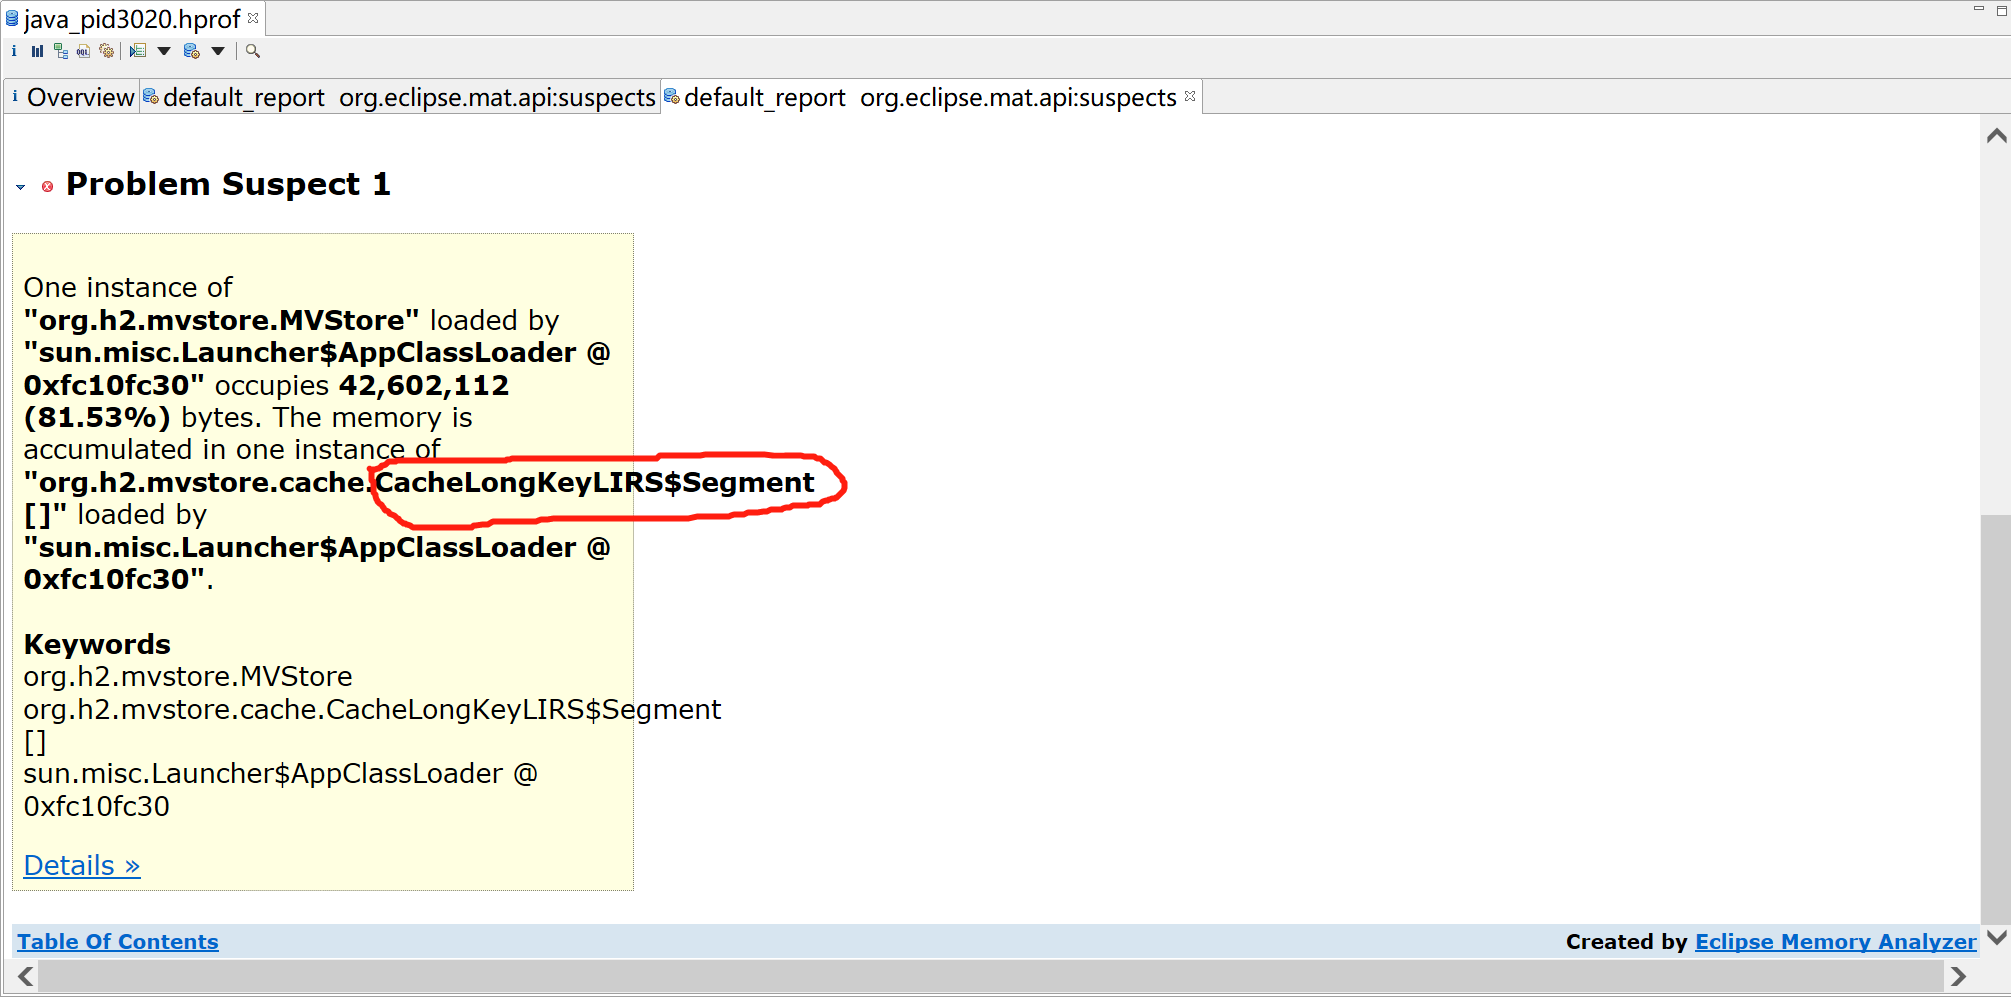
Task: Close the java_pid3020.hprof editor
Action: [254, 17]
